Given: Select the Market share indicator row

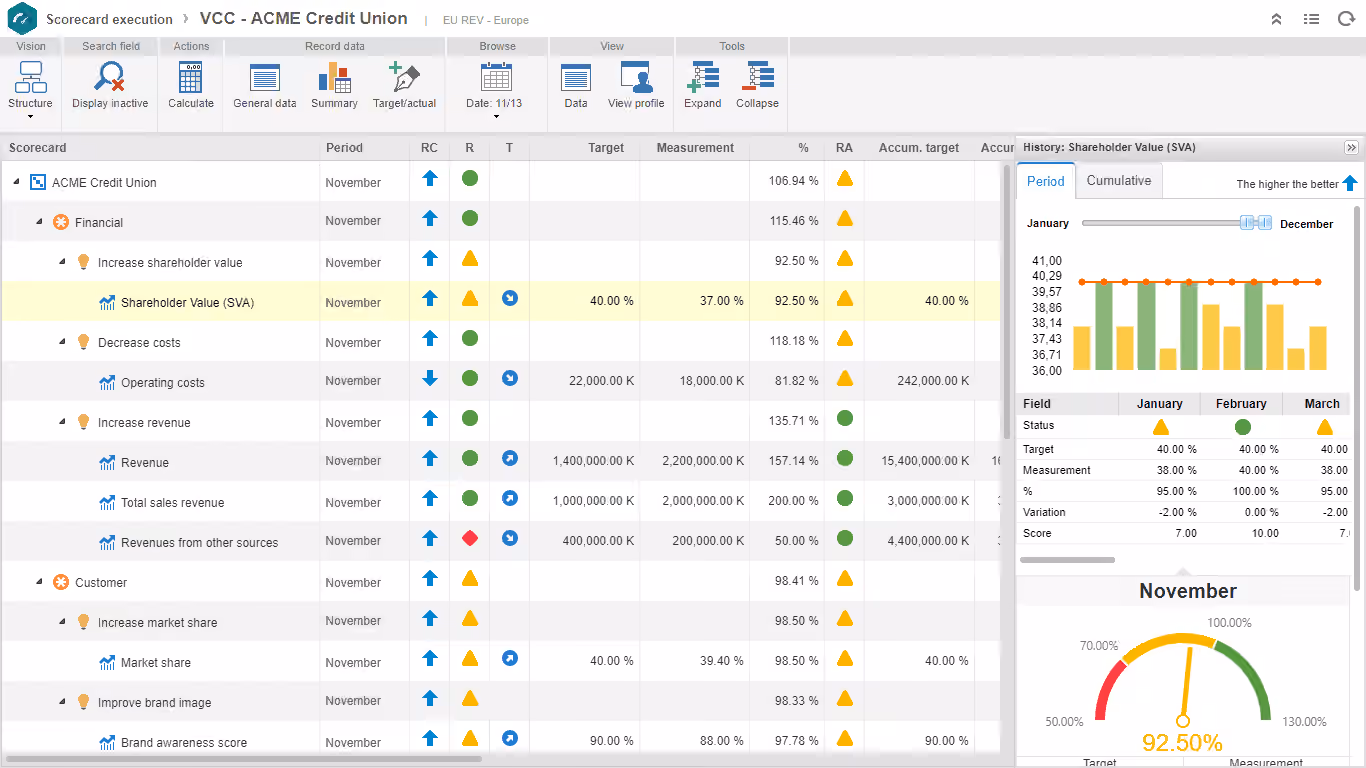Looking at the screenshot, I should (x=500, y=661).
